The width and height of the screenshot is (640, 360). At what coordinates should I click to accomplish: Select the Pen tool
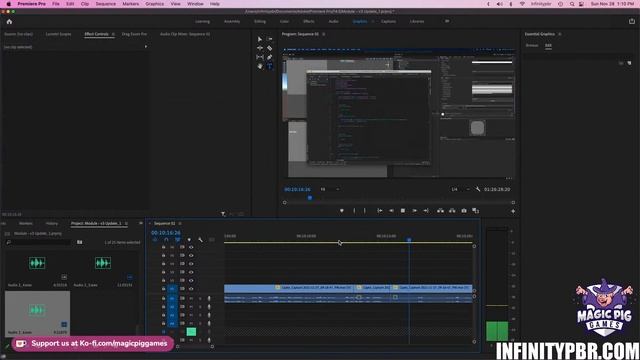click(x=270, y=57)
